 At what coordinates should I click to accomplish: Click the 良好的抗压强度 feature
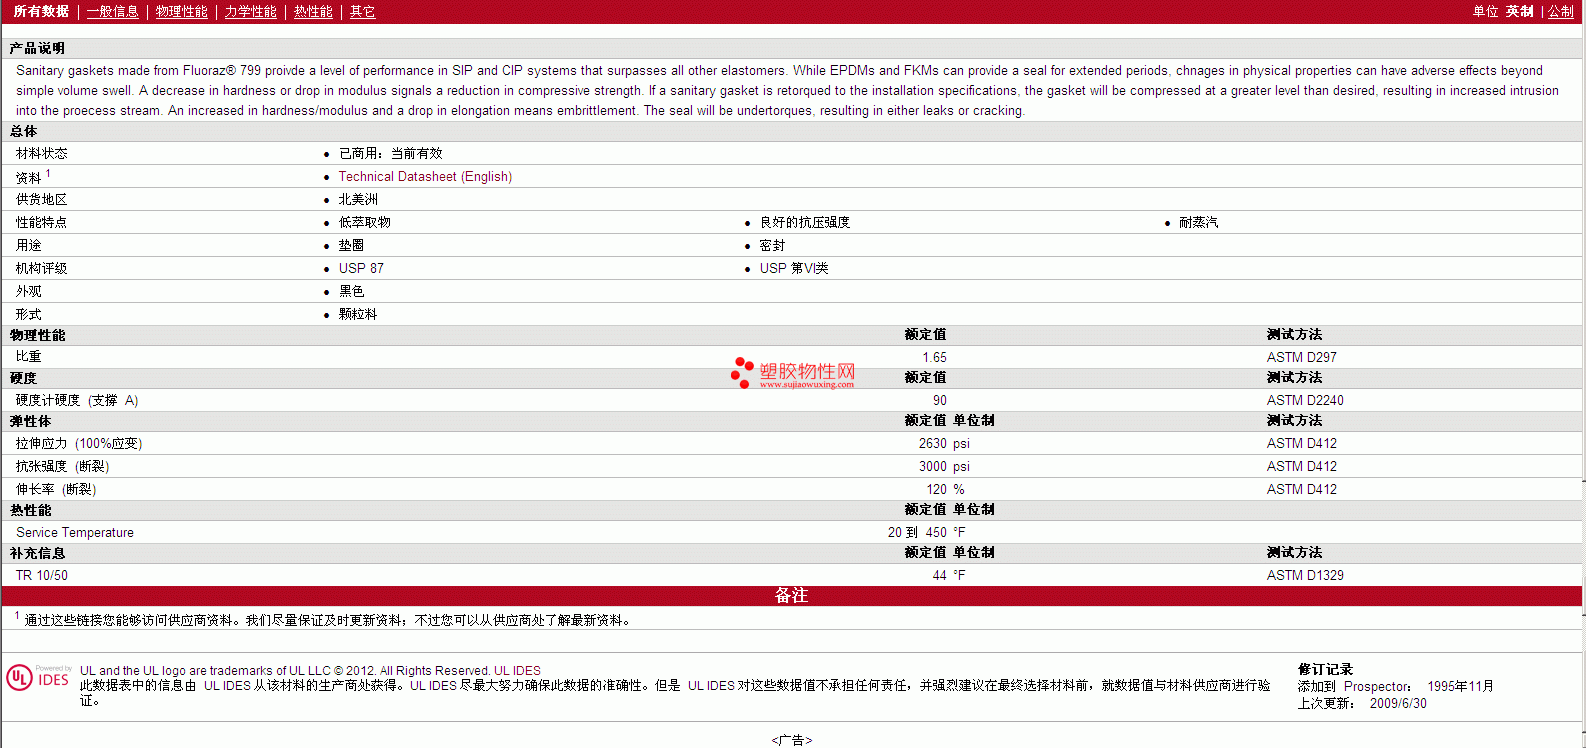(805, 222)
